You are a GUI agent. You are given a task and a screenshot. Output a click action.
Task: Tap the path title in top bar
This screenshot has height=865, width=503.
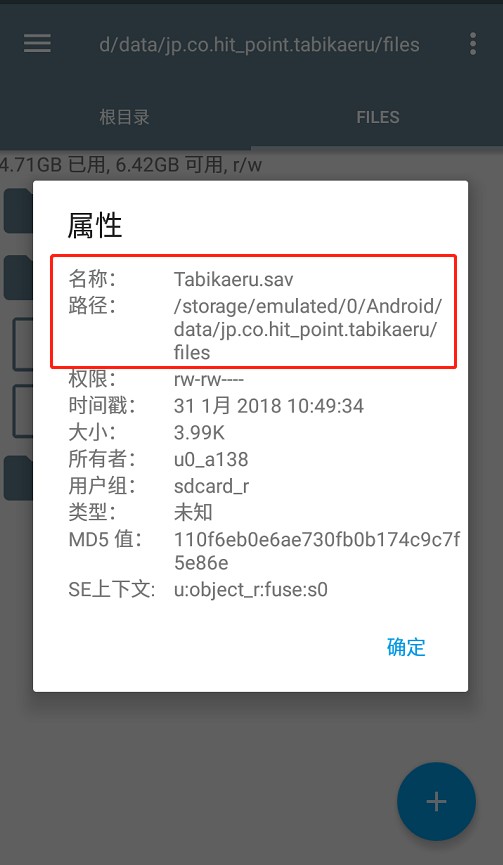pyautogui.click(x=259, y=44)
